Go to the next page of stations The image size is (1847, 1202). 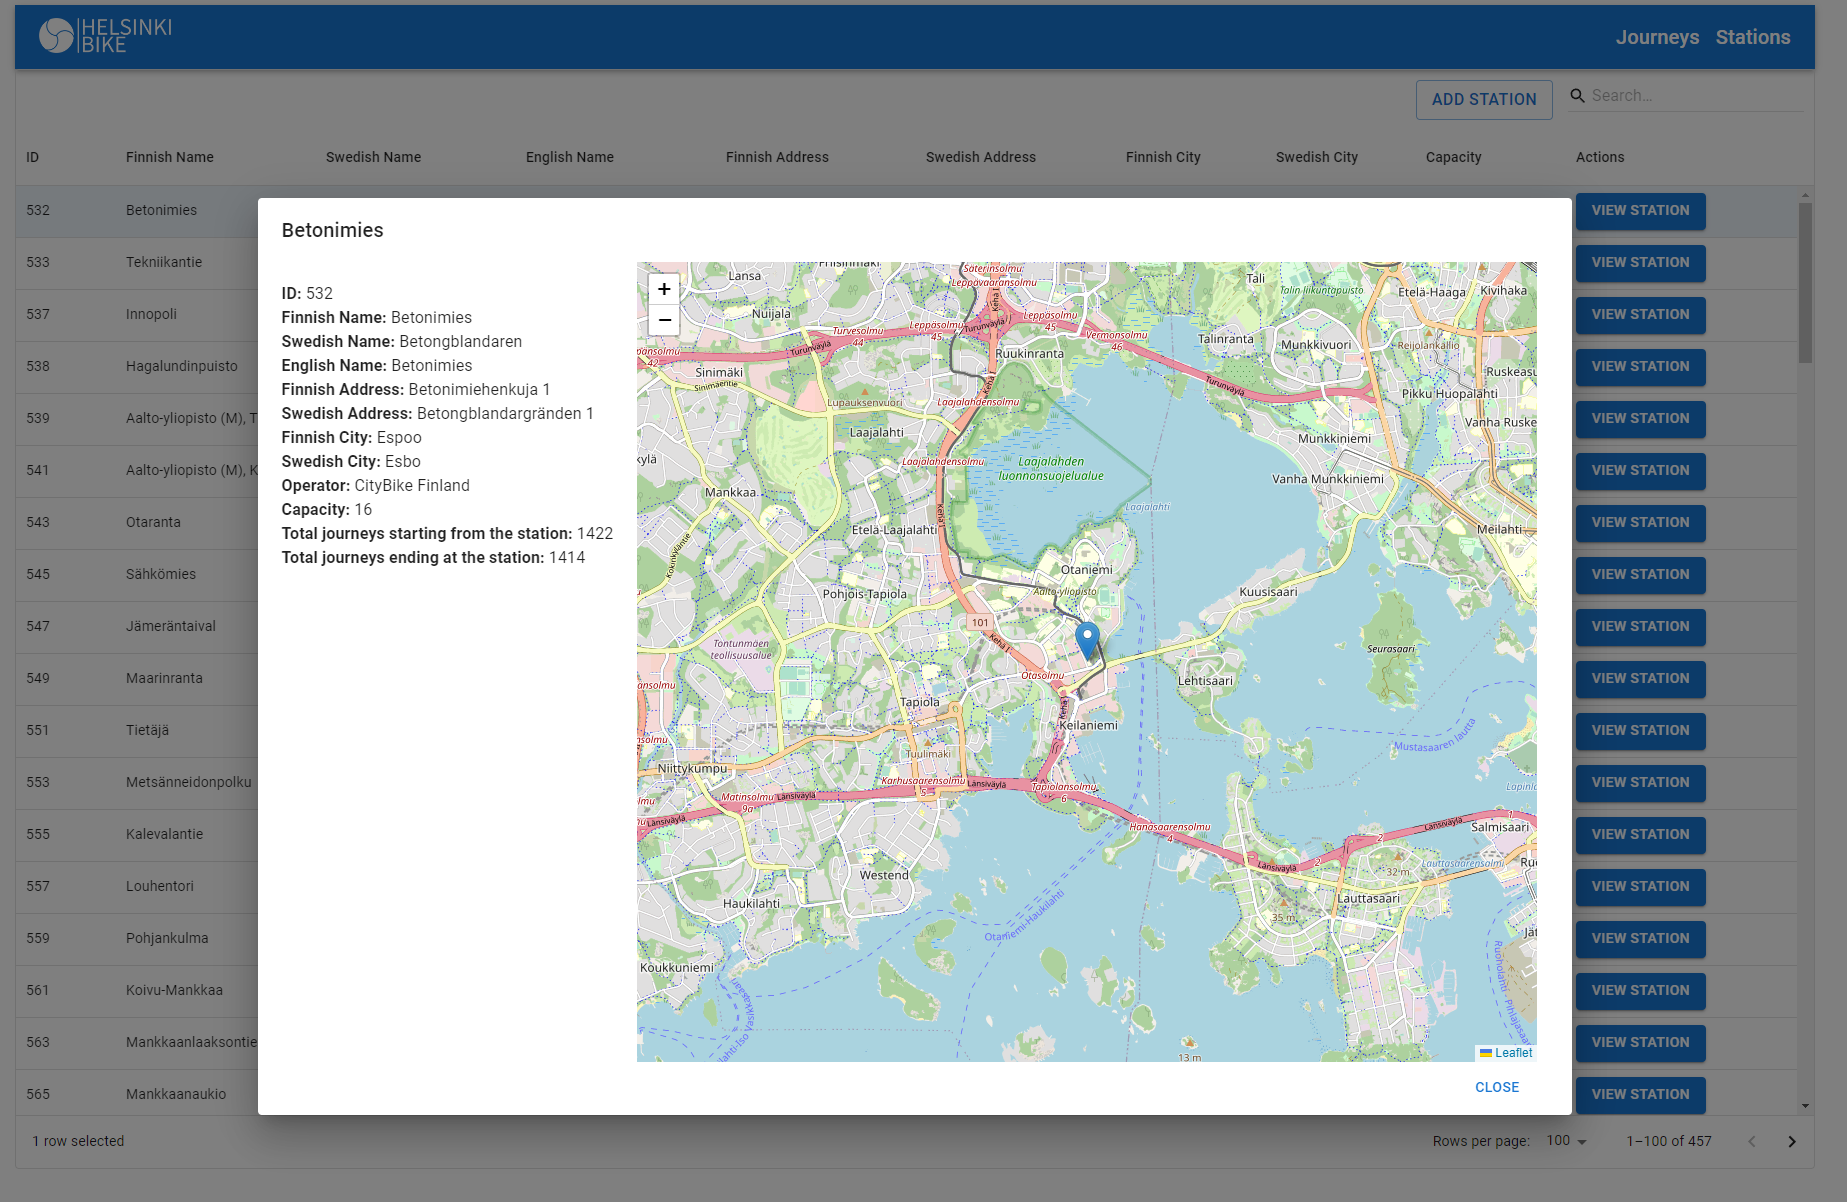(x=1791, y=1140)
